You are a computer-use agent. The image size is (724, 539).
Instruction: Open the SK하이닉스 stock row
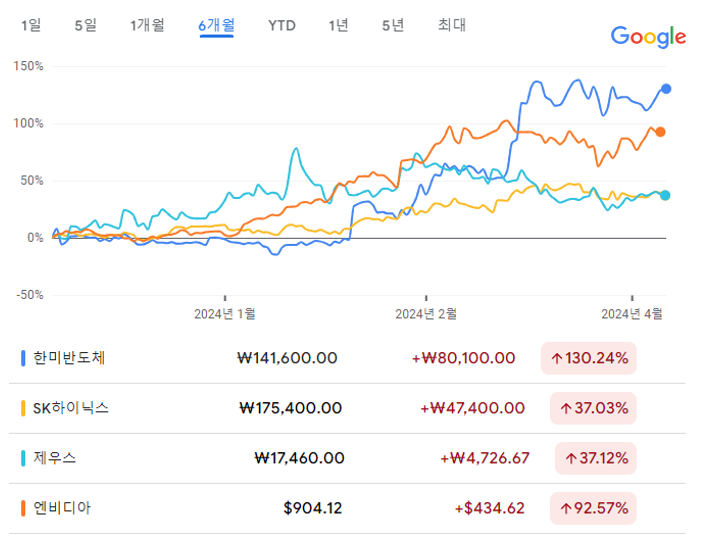click(347, 408)
